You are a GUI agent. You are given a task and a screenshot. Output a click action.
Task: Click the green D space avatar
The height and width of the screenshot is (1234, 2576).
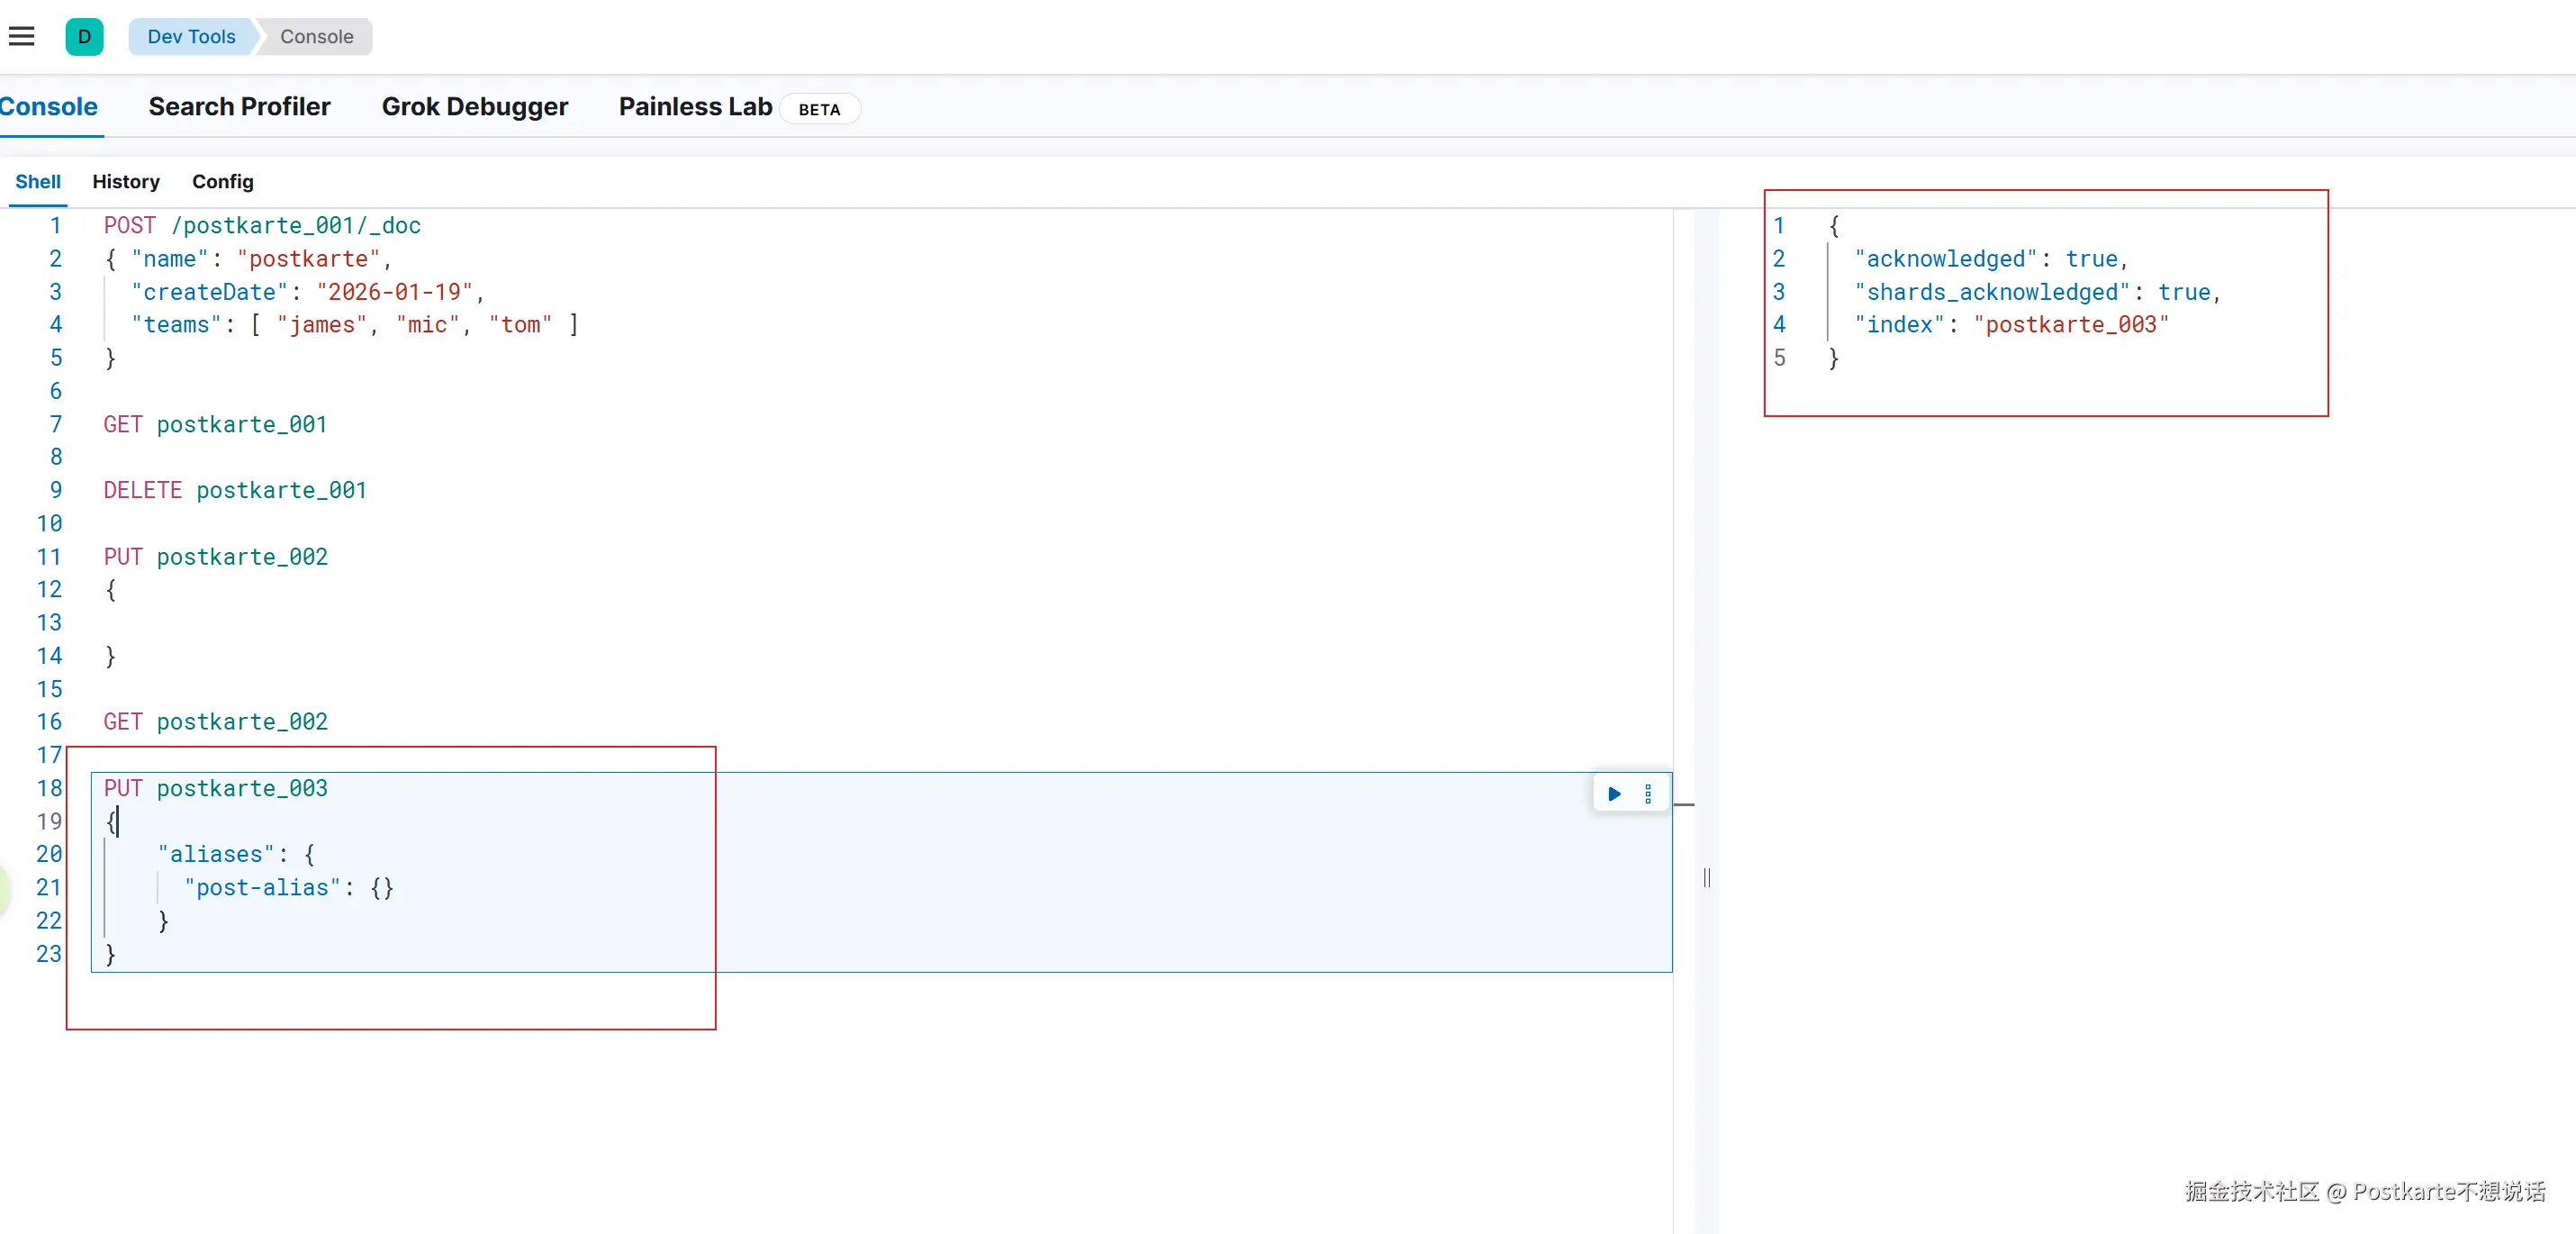click(84, 37)
